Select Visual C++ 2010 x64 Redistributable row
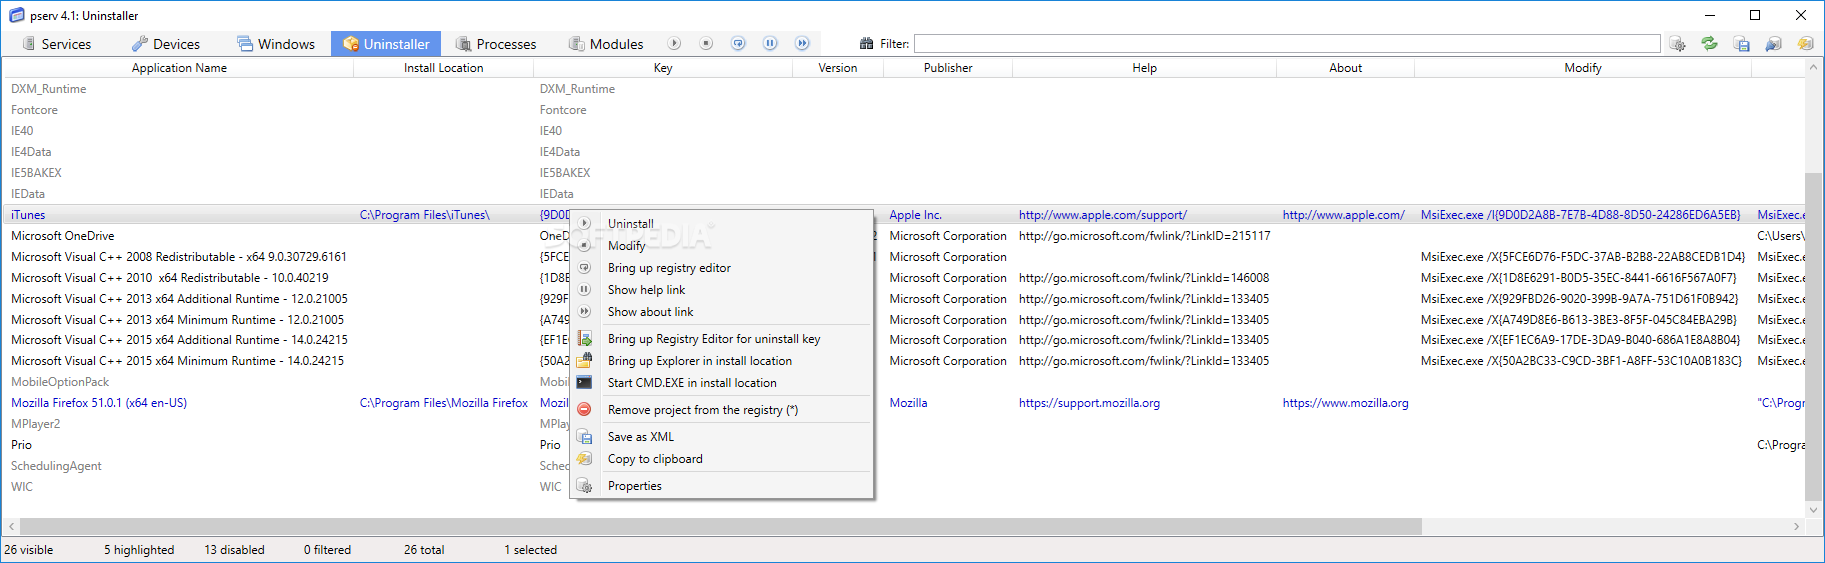The width and height of the screenshot is (1825, 563). pos(905,278)
